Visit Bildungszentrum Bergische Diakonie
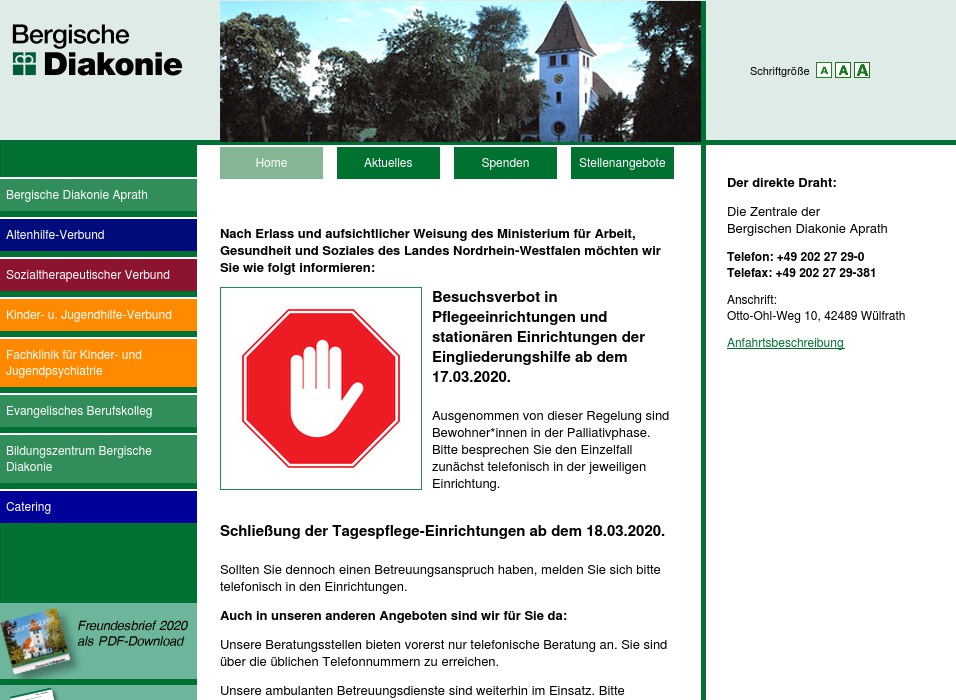Viewport: 956px width, 700px height. coord(79,459)
